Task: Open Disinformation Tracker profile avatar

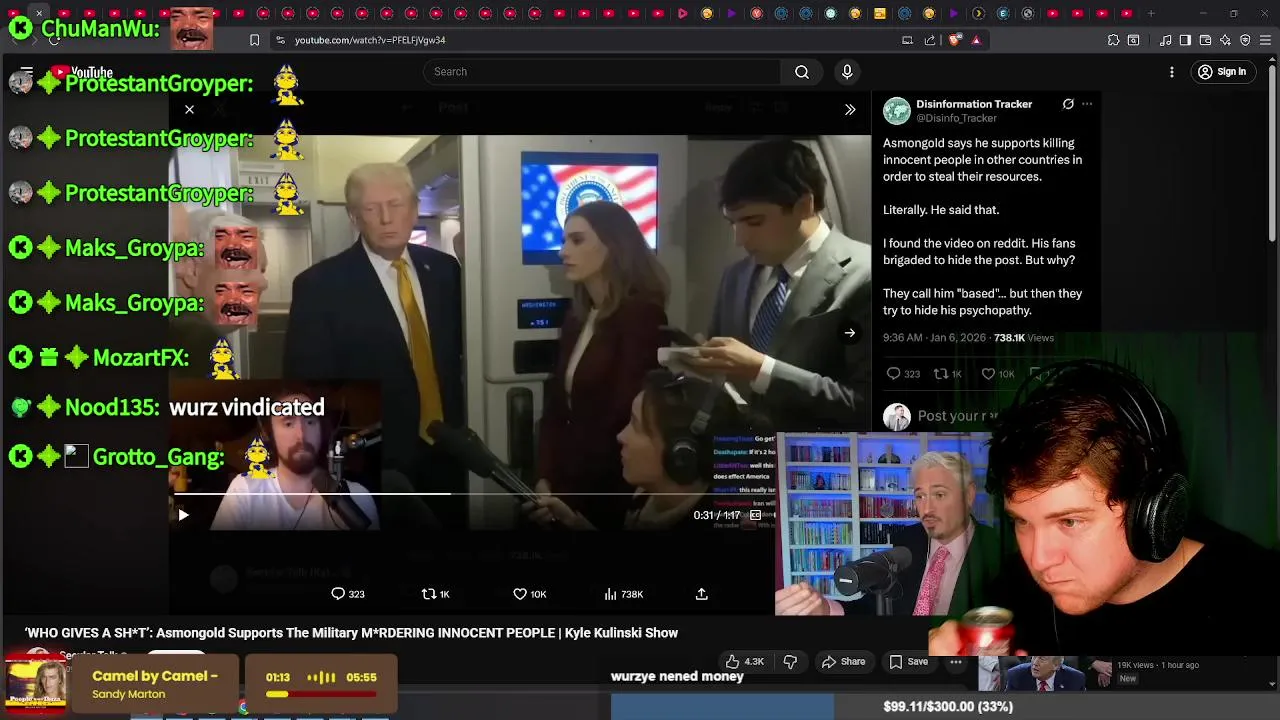Action: [x=897, y=110]
